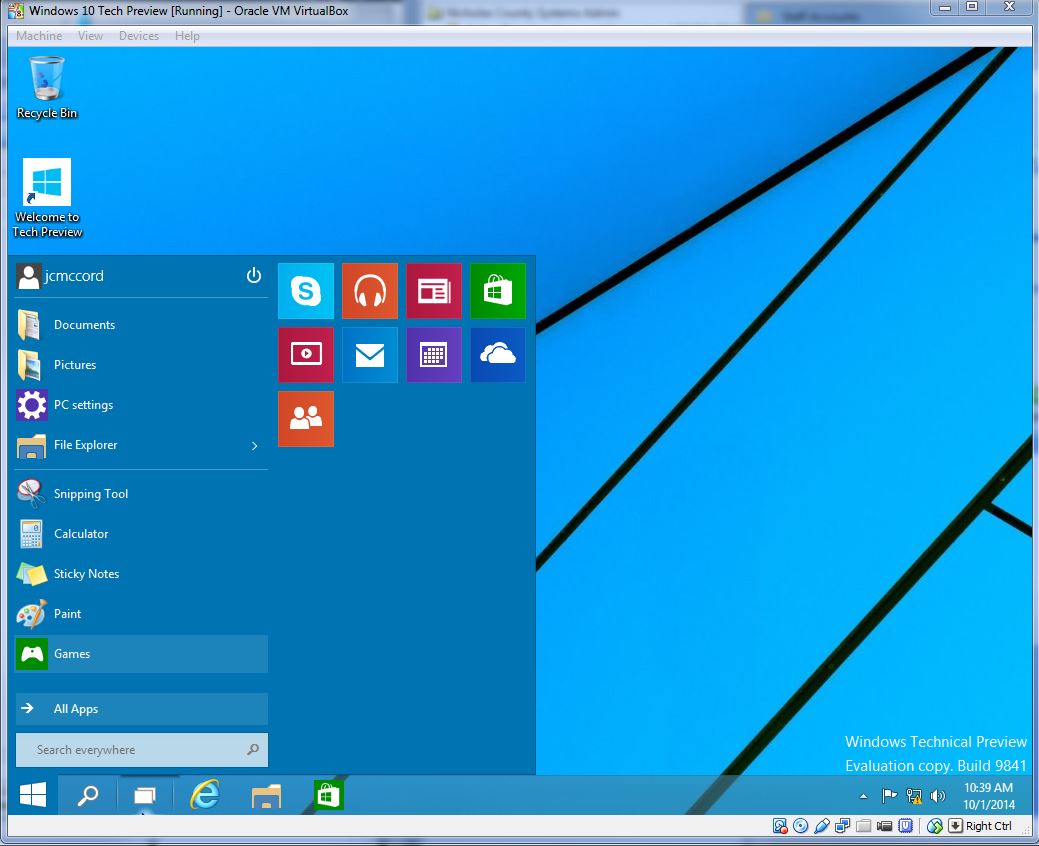Show All Apps list

142,709
